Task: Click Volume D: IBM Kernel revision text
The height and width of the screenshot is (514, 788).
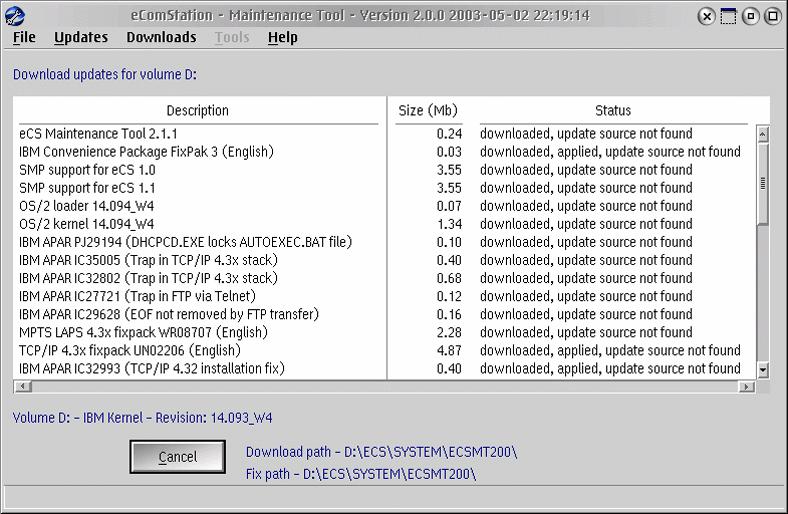Action: pyautogui.click(x=143, y=418)
